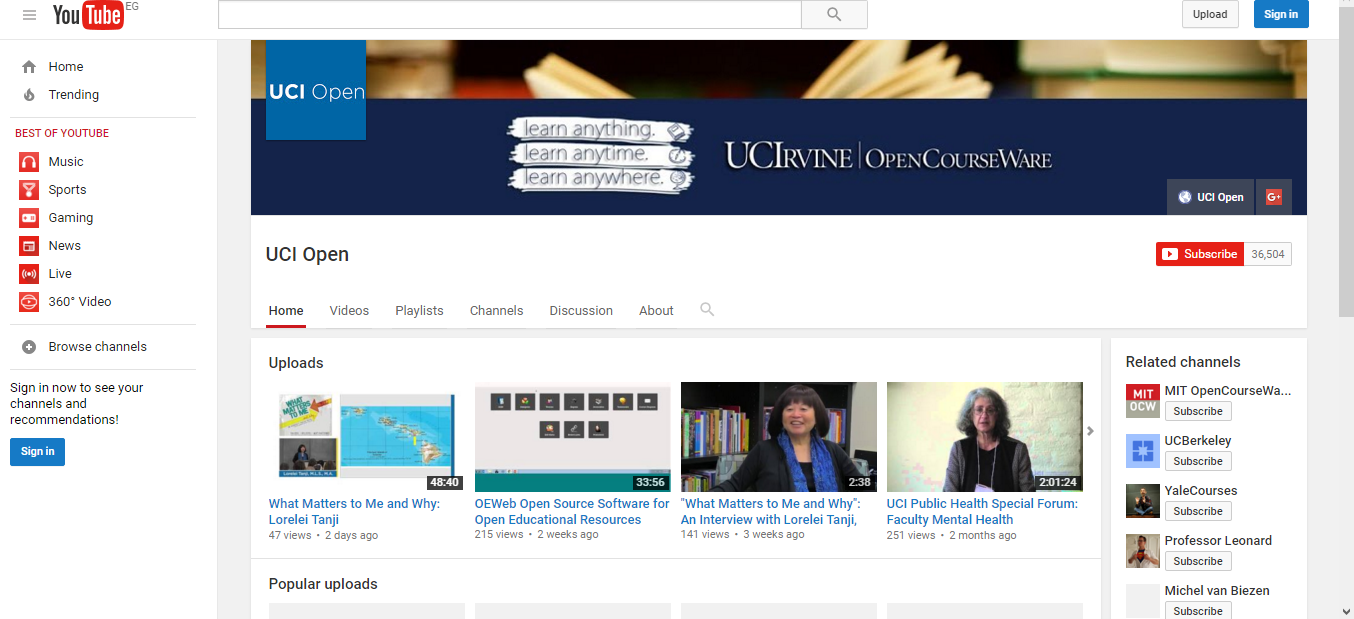Click the Trending flame icon
The height and width of the screenshot is (619, 1354).
coord(29,95)
